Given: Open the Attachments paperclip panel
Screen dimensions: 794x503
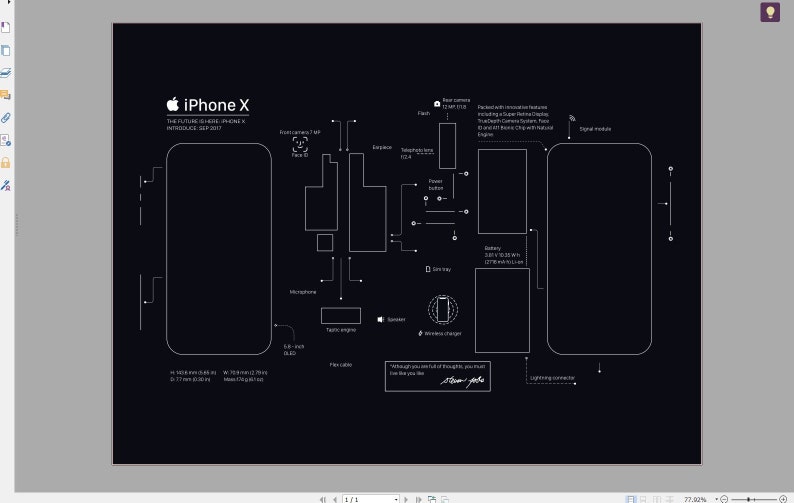Looking at the screenshot, I should point(6,118).
